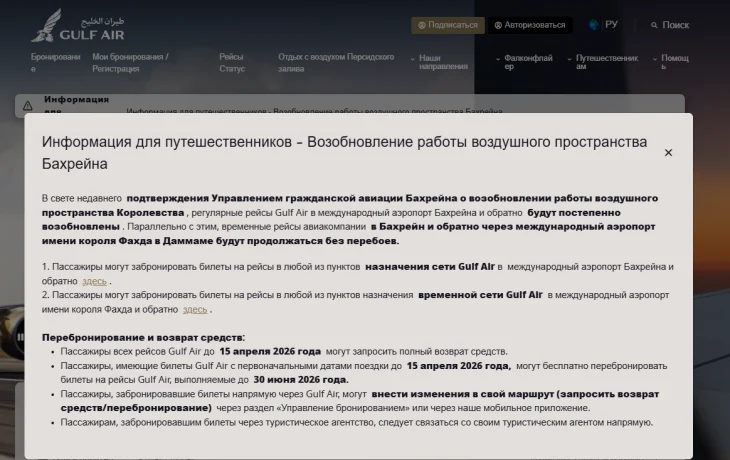The image size is (730, 460).
Task: Click the dialog title Информация для путешественников
Action: [x=344, y=153]
